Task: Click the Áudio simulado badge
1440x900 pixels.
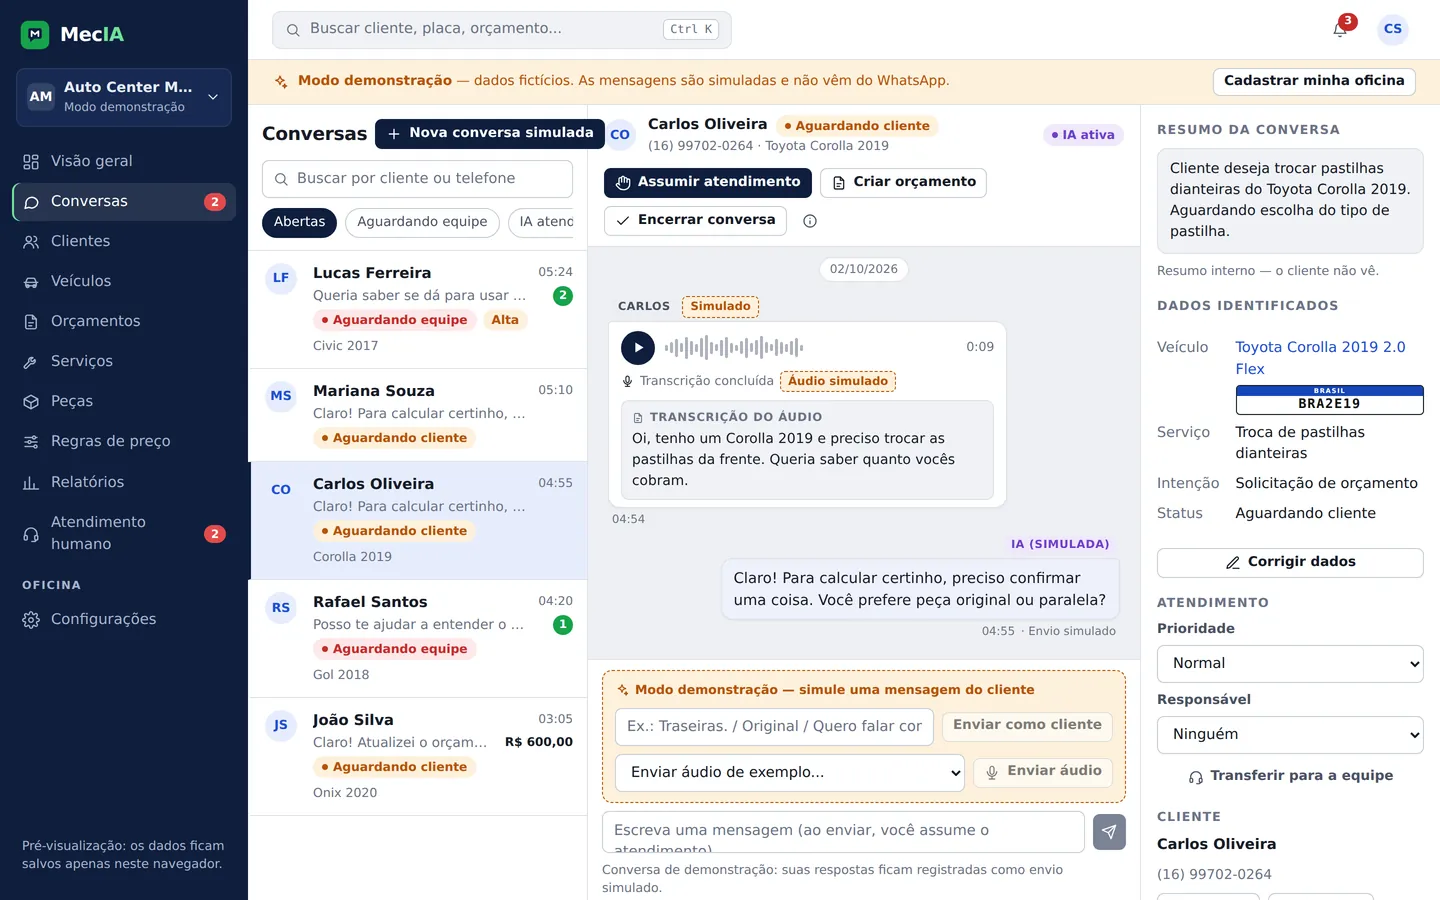Action: [838, 381]
